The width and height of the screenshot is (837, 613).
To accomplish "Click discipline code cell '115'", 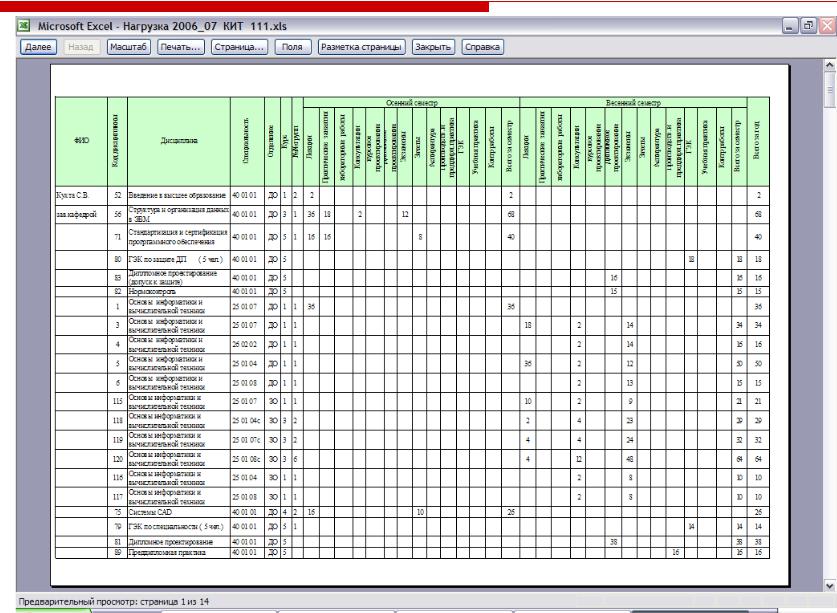I will [118, 402].
